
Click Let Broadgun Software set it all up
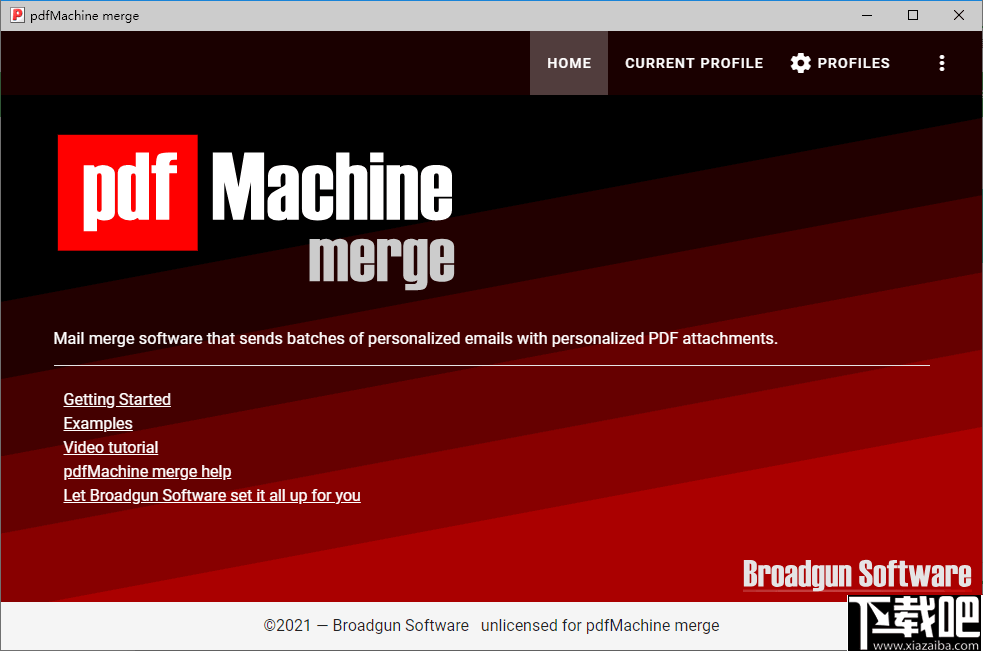[x=212, y=495]
